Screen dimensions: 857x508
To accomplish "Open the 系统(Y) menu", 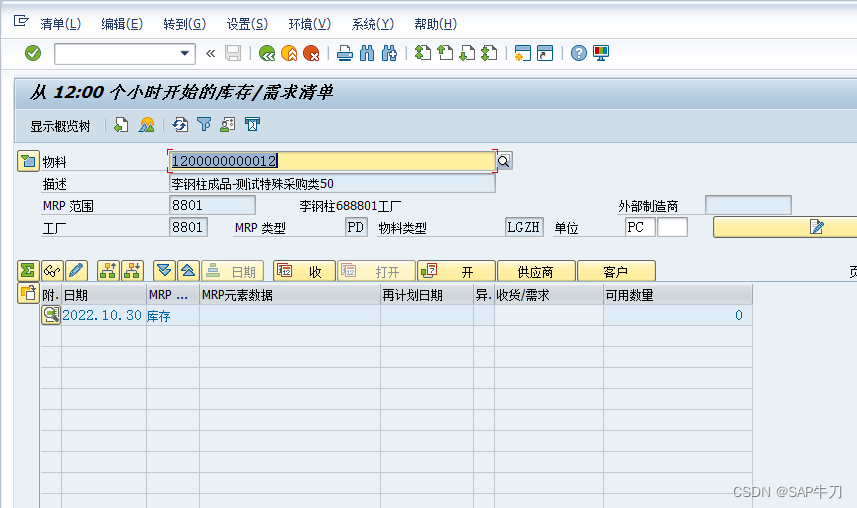I will pyautogui.click(x=372, y=24).
